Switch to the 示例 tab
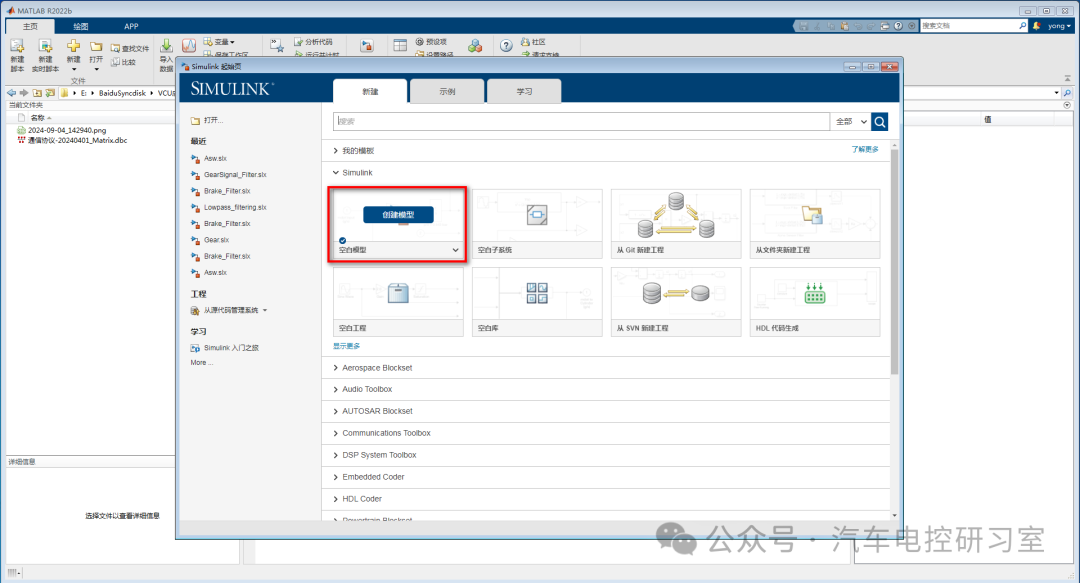Image resolution: width=1080 pixels, height=583 pixels. (447, 91)
